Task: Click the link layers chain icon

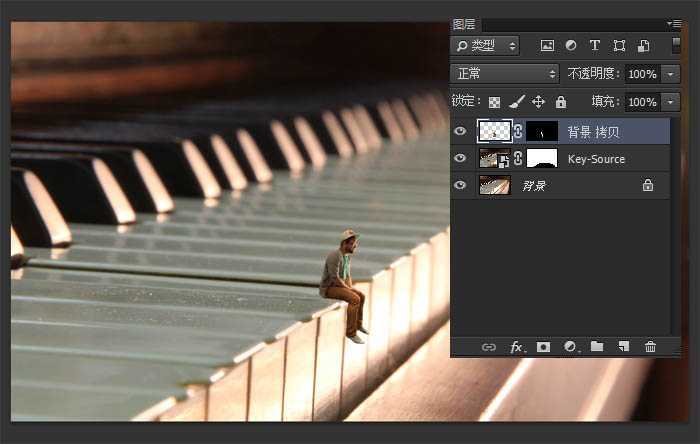Action: coord(489,347)
